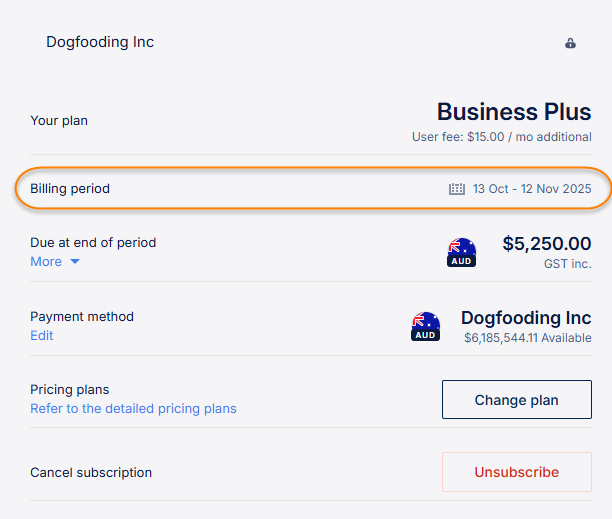Click the Business Plus plan name
612x519 pixels.
click(514, 111)
